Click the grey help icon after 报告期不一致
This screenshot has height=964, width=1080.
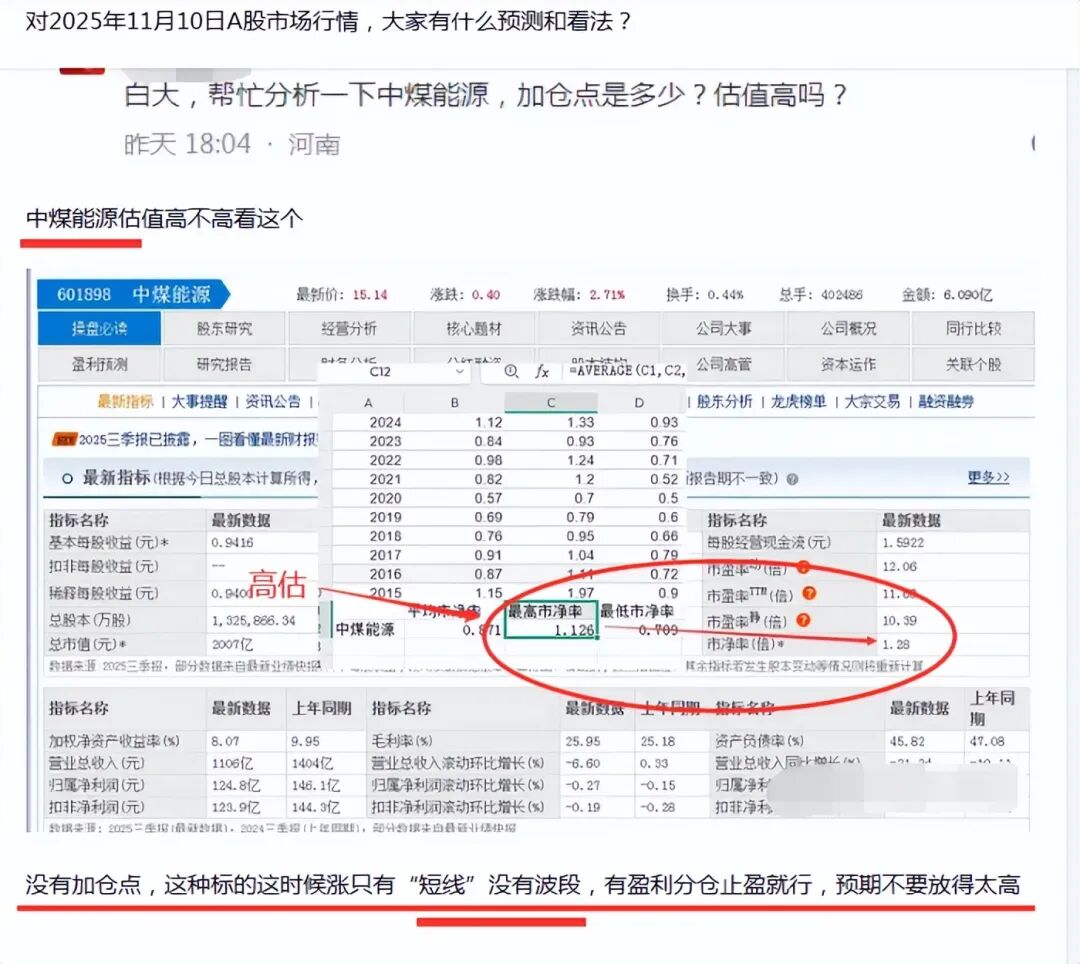pos(793,479)
